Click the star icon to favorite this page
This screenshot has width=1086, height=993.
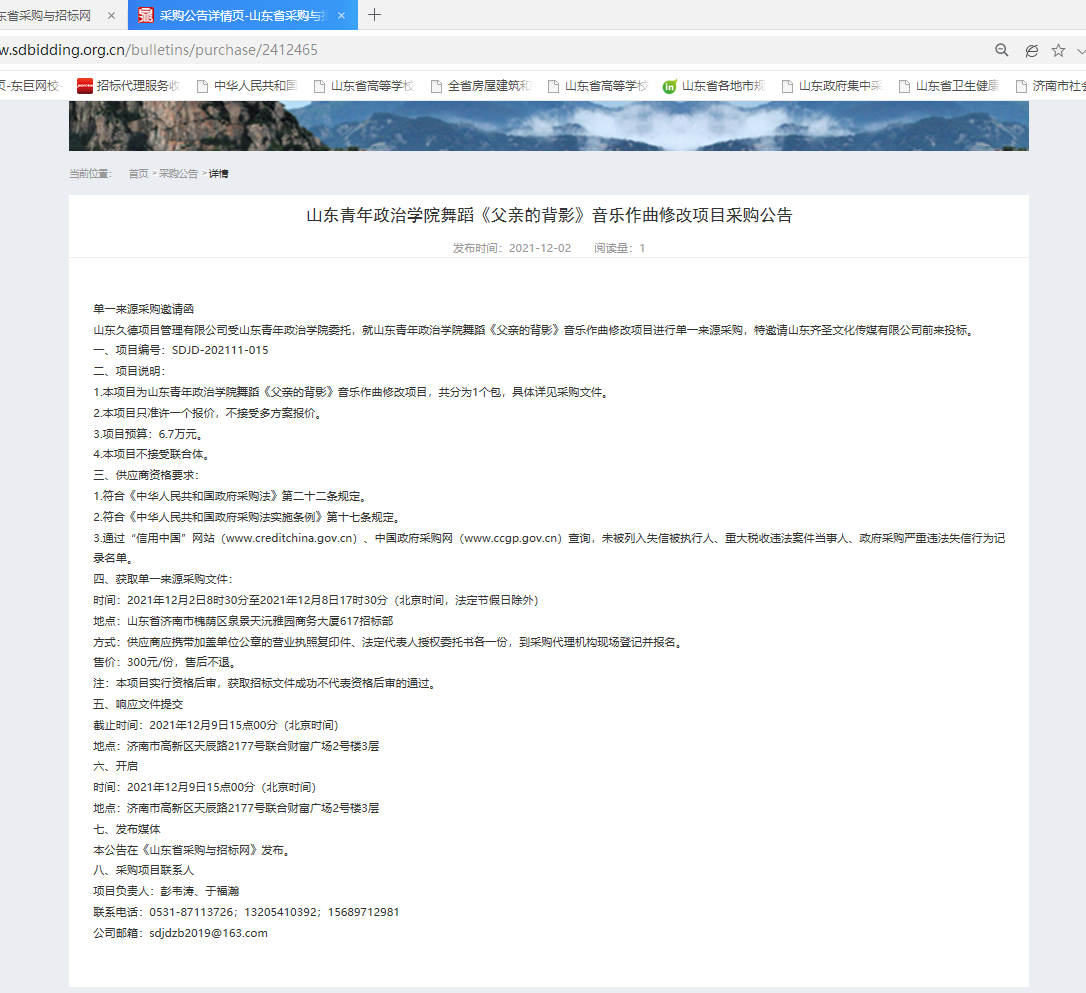tap(1058, 50)
